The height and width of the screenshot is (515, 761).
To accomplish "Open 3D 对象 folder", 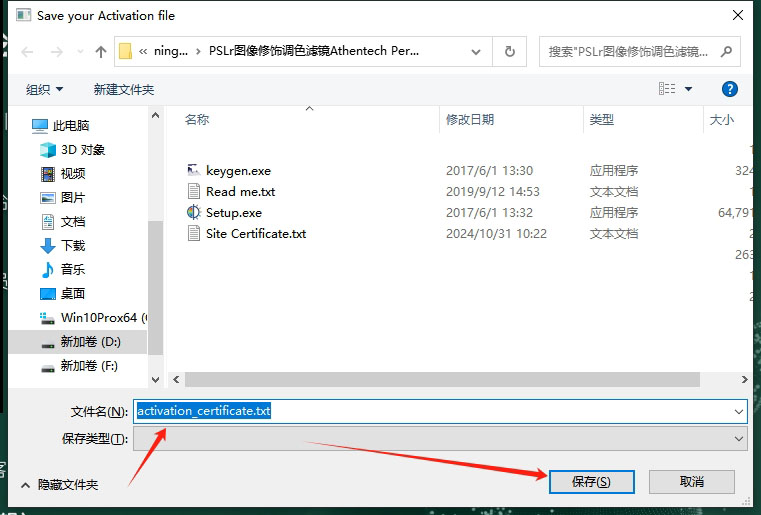I will tap(73, 150).
